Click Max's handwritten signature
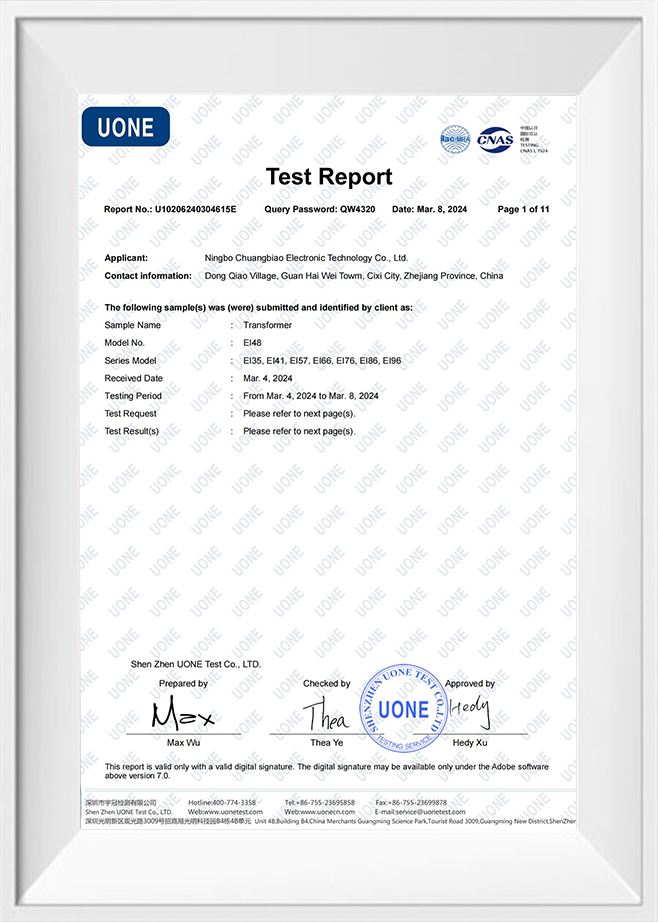 pos(184,714)
